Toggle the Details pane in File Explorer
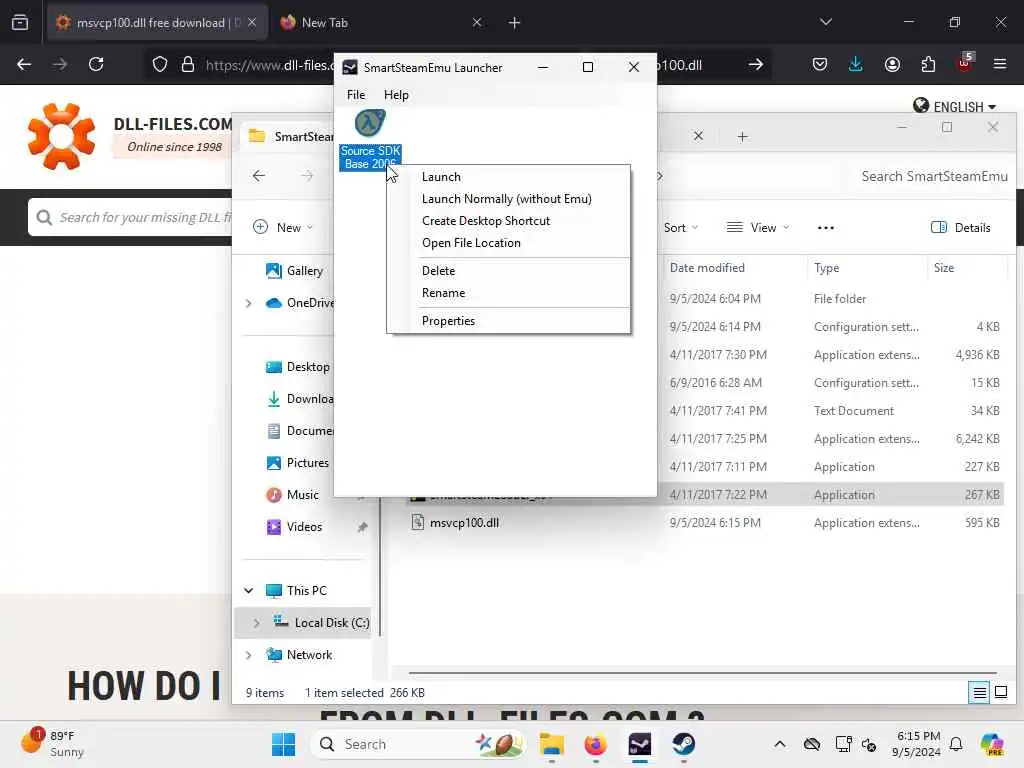 pos(961,228)
